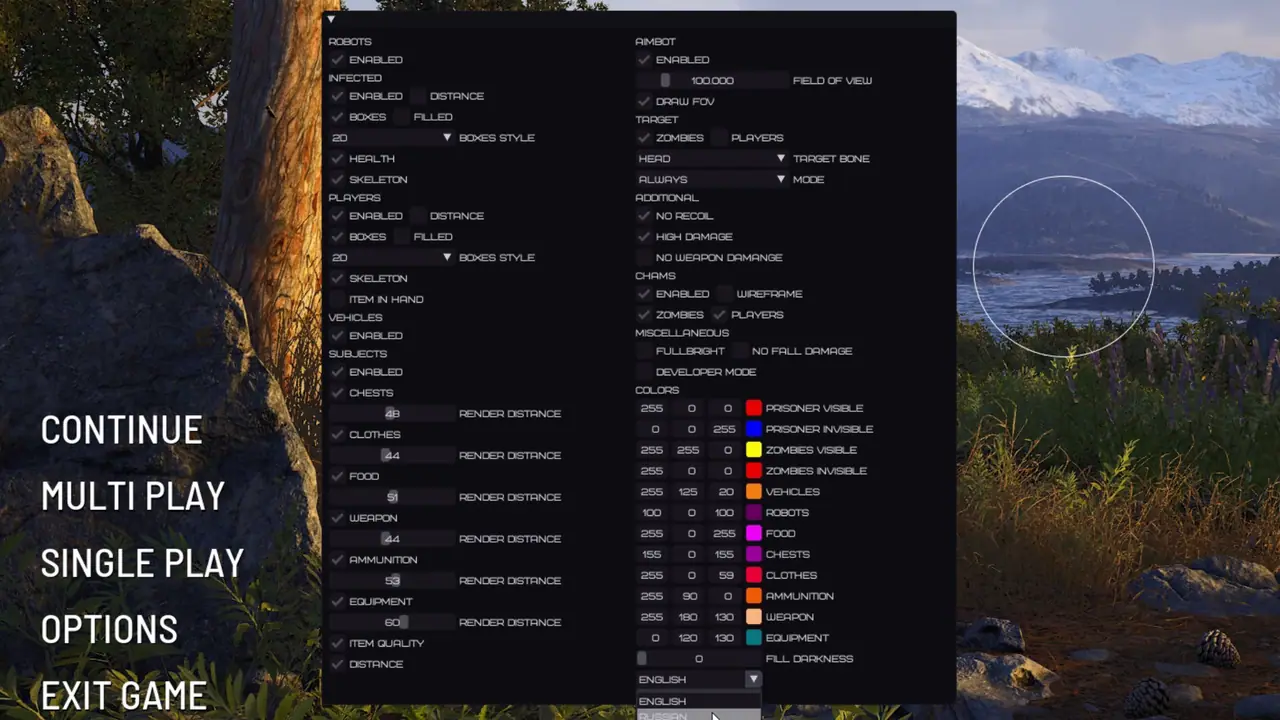Toggle Vehicles Enabled checkbox
Image resolution: width=1280 pixels, height=720 pixels.
click(337, 336)
